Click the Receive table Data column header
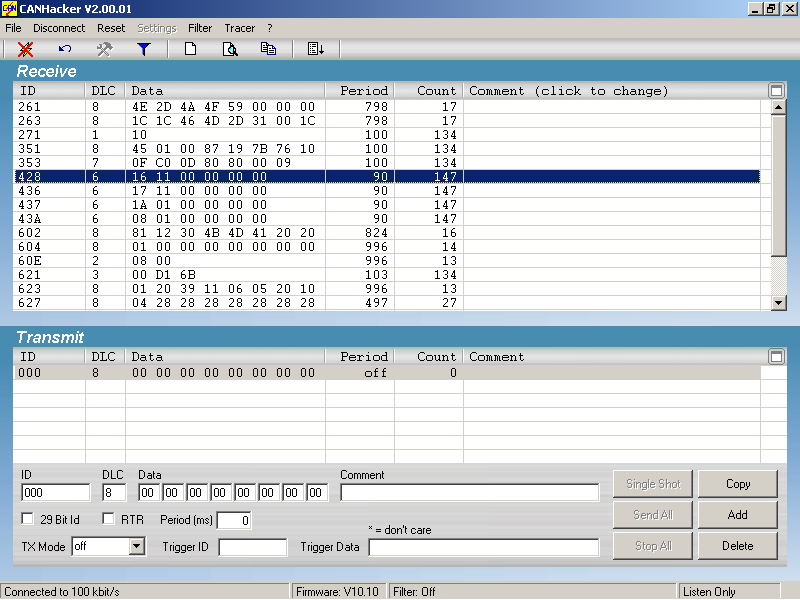 pyautogui.click(x=225, y=91)
